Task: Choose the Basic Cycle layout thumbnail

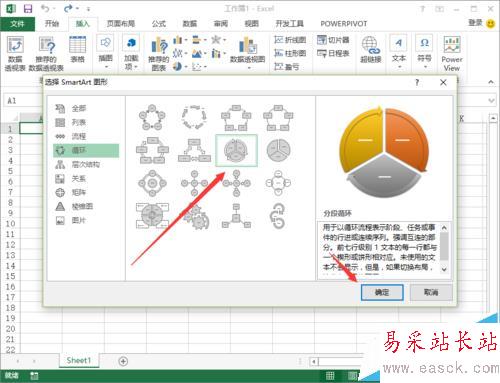Action: point(152,117)
